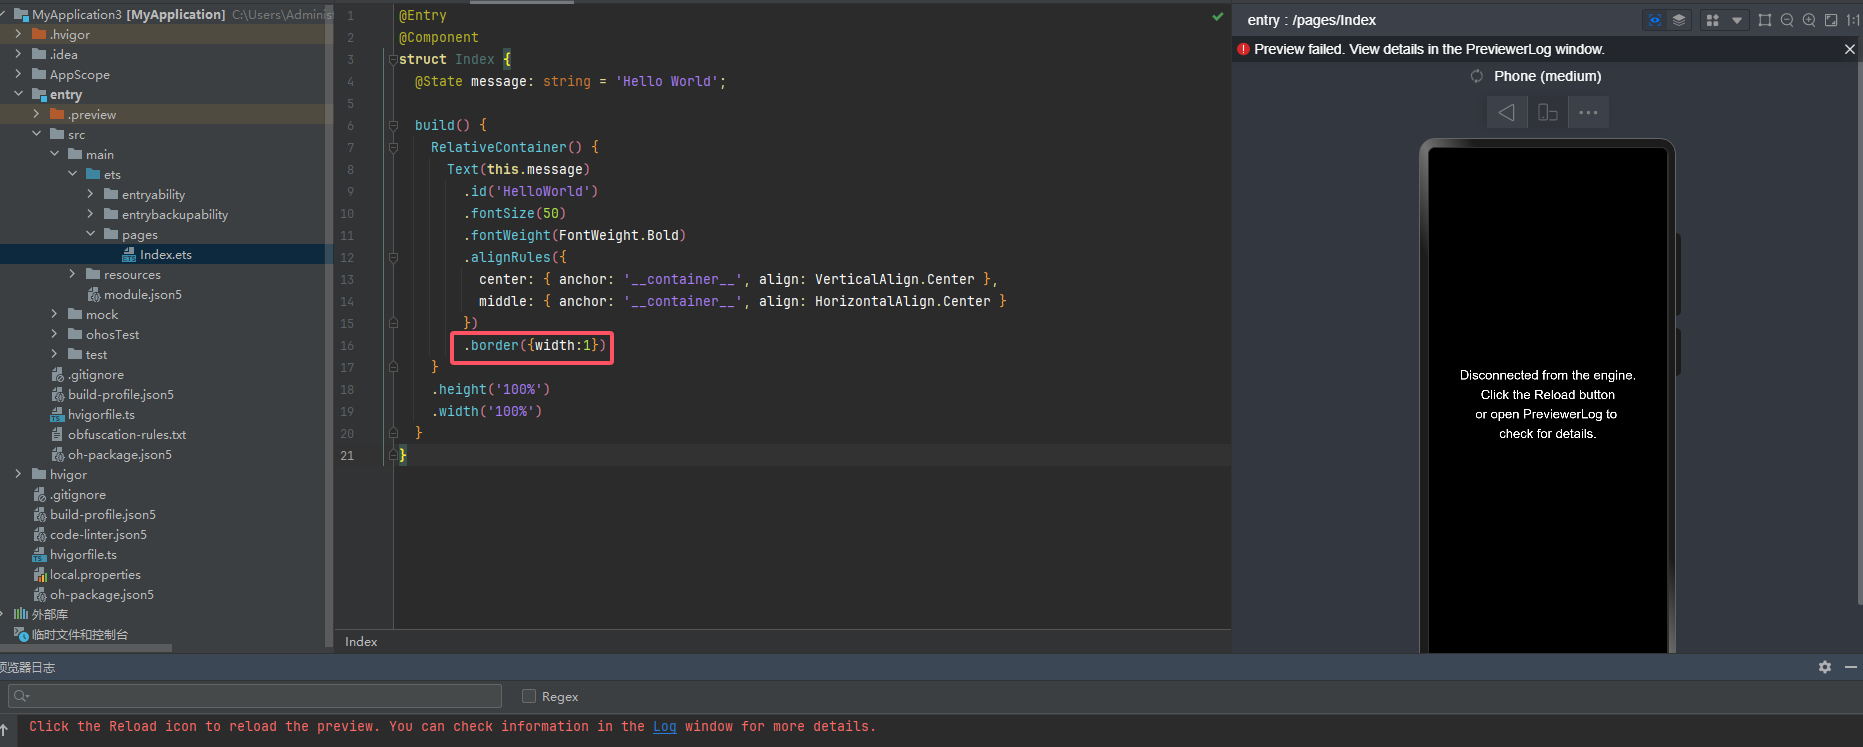Open the three-dots more options in Previewer

coord(1588,112)
